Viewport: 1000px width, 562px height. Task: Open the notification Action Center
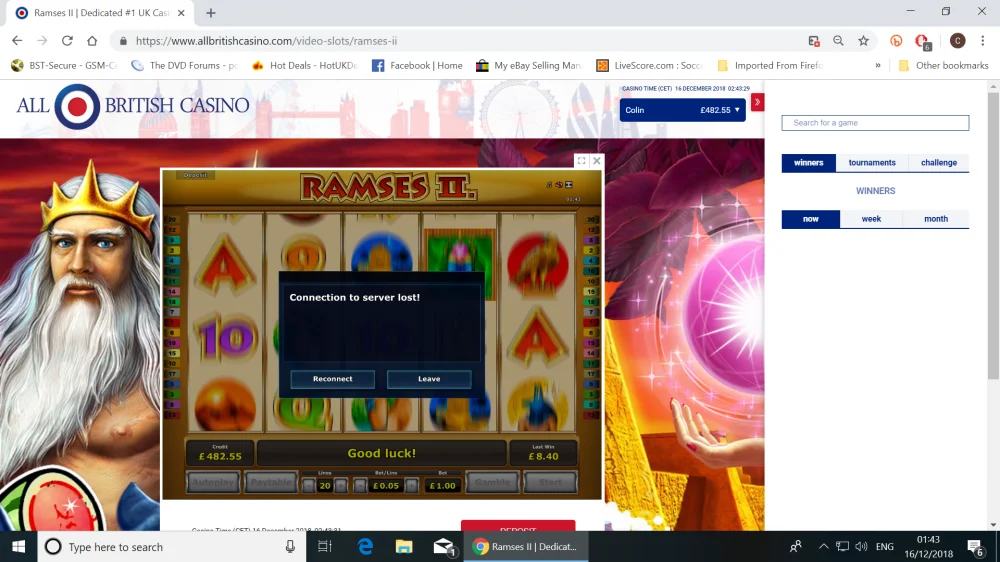[975, 547]
